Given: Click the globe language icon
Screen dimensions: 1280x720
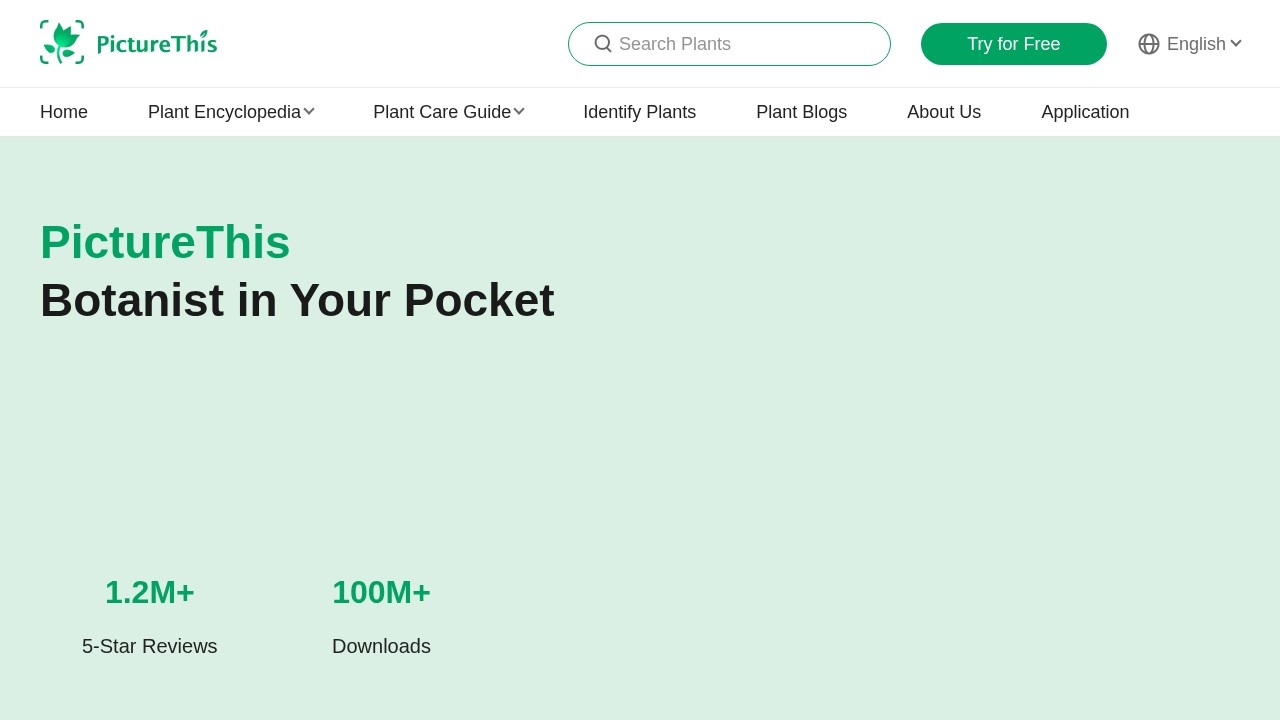Looking at the screenshot, I should pos(1149,44).
